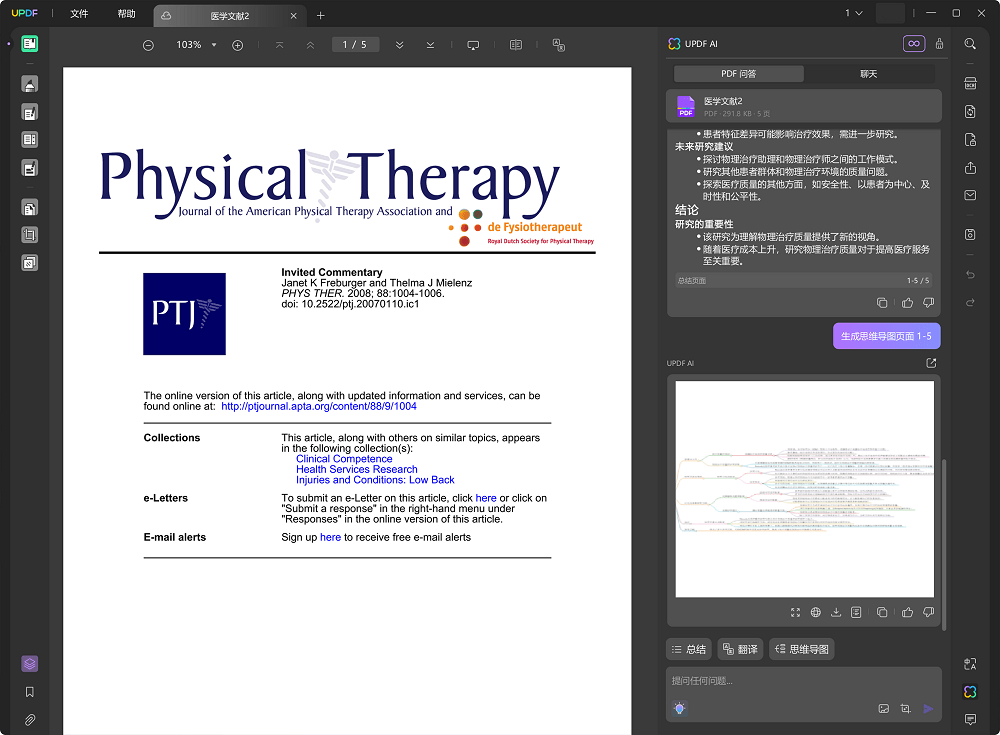
Task: Select the 医学文献2 PDF file card
Action: pos(804,106)
